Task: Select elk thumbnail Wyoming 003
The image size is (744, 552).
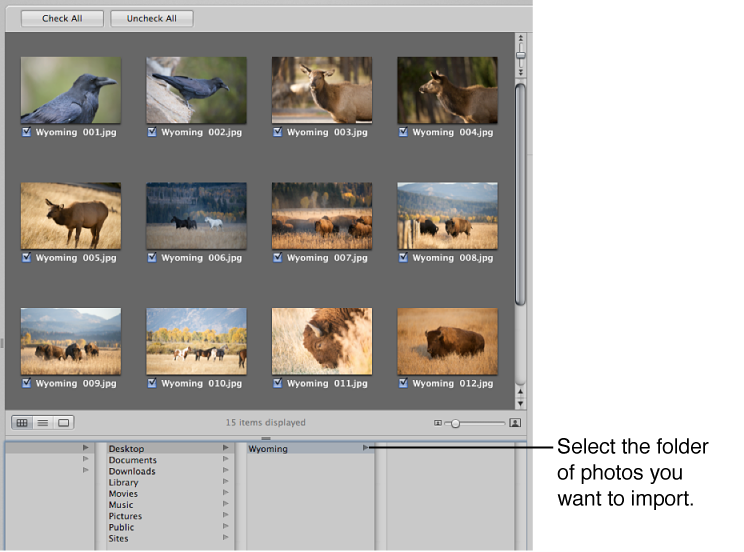Action: tap(322, 90)
